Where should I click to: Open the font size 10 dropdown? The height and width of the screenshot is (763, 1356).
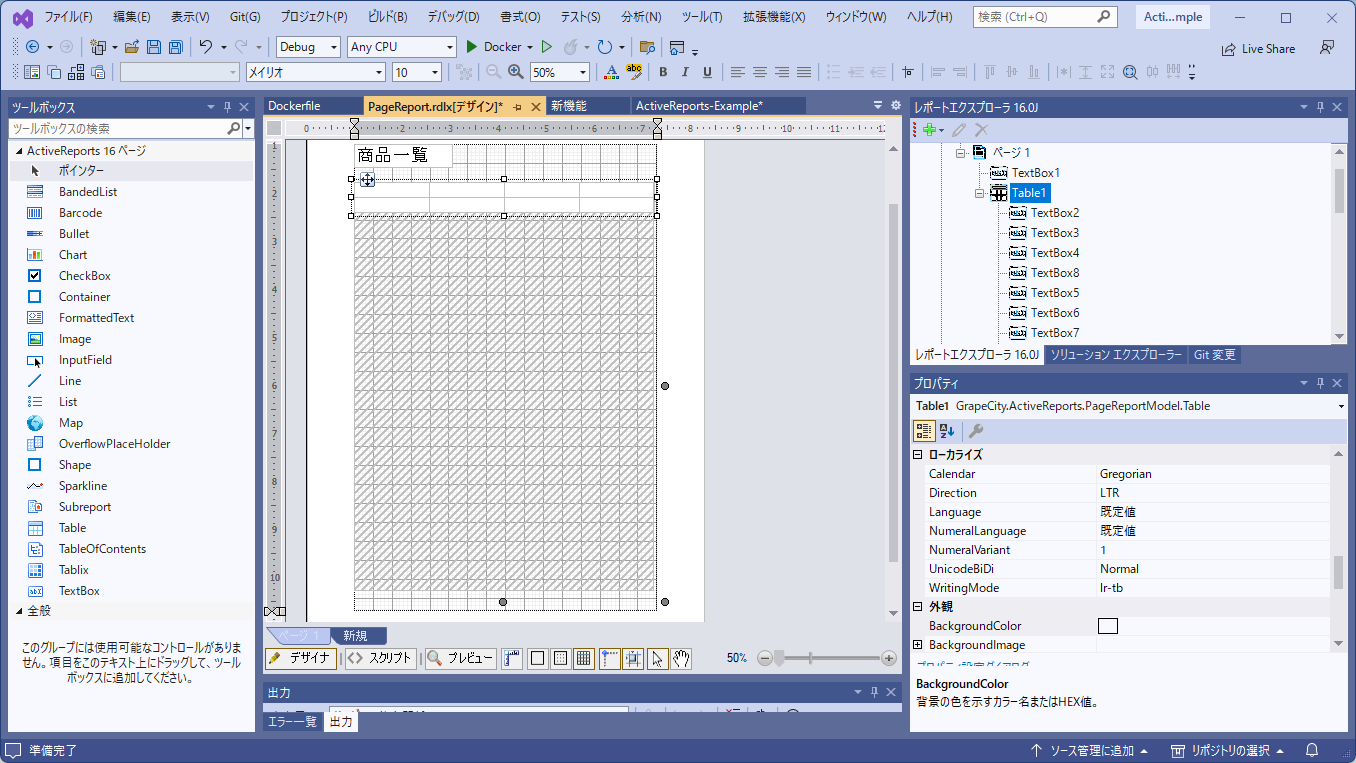coord(416,72)
